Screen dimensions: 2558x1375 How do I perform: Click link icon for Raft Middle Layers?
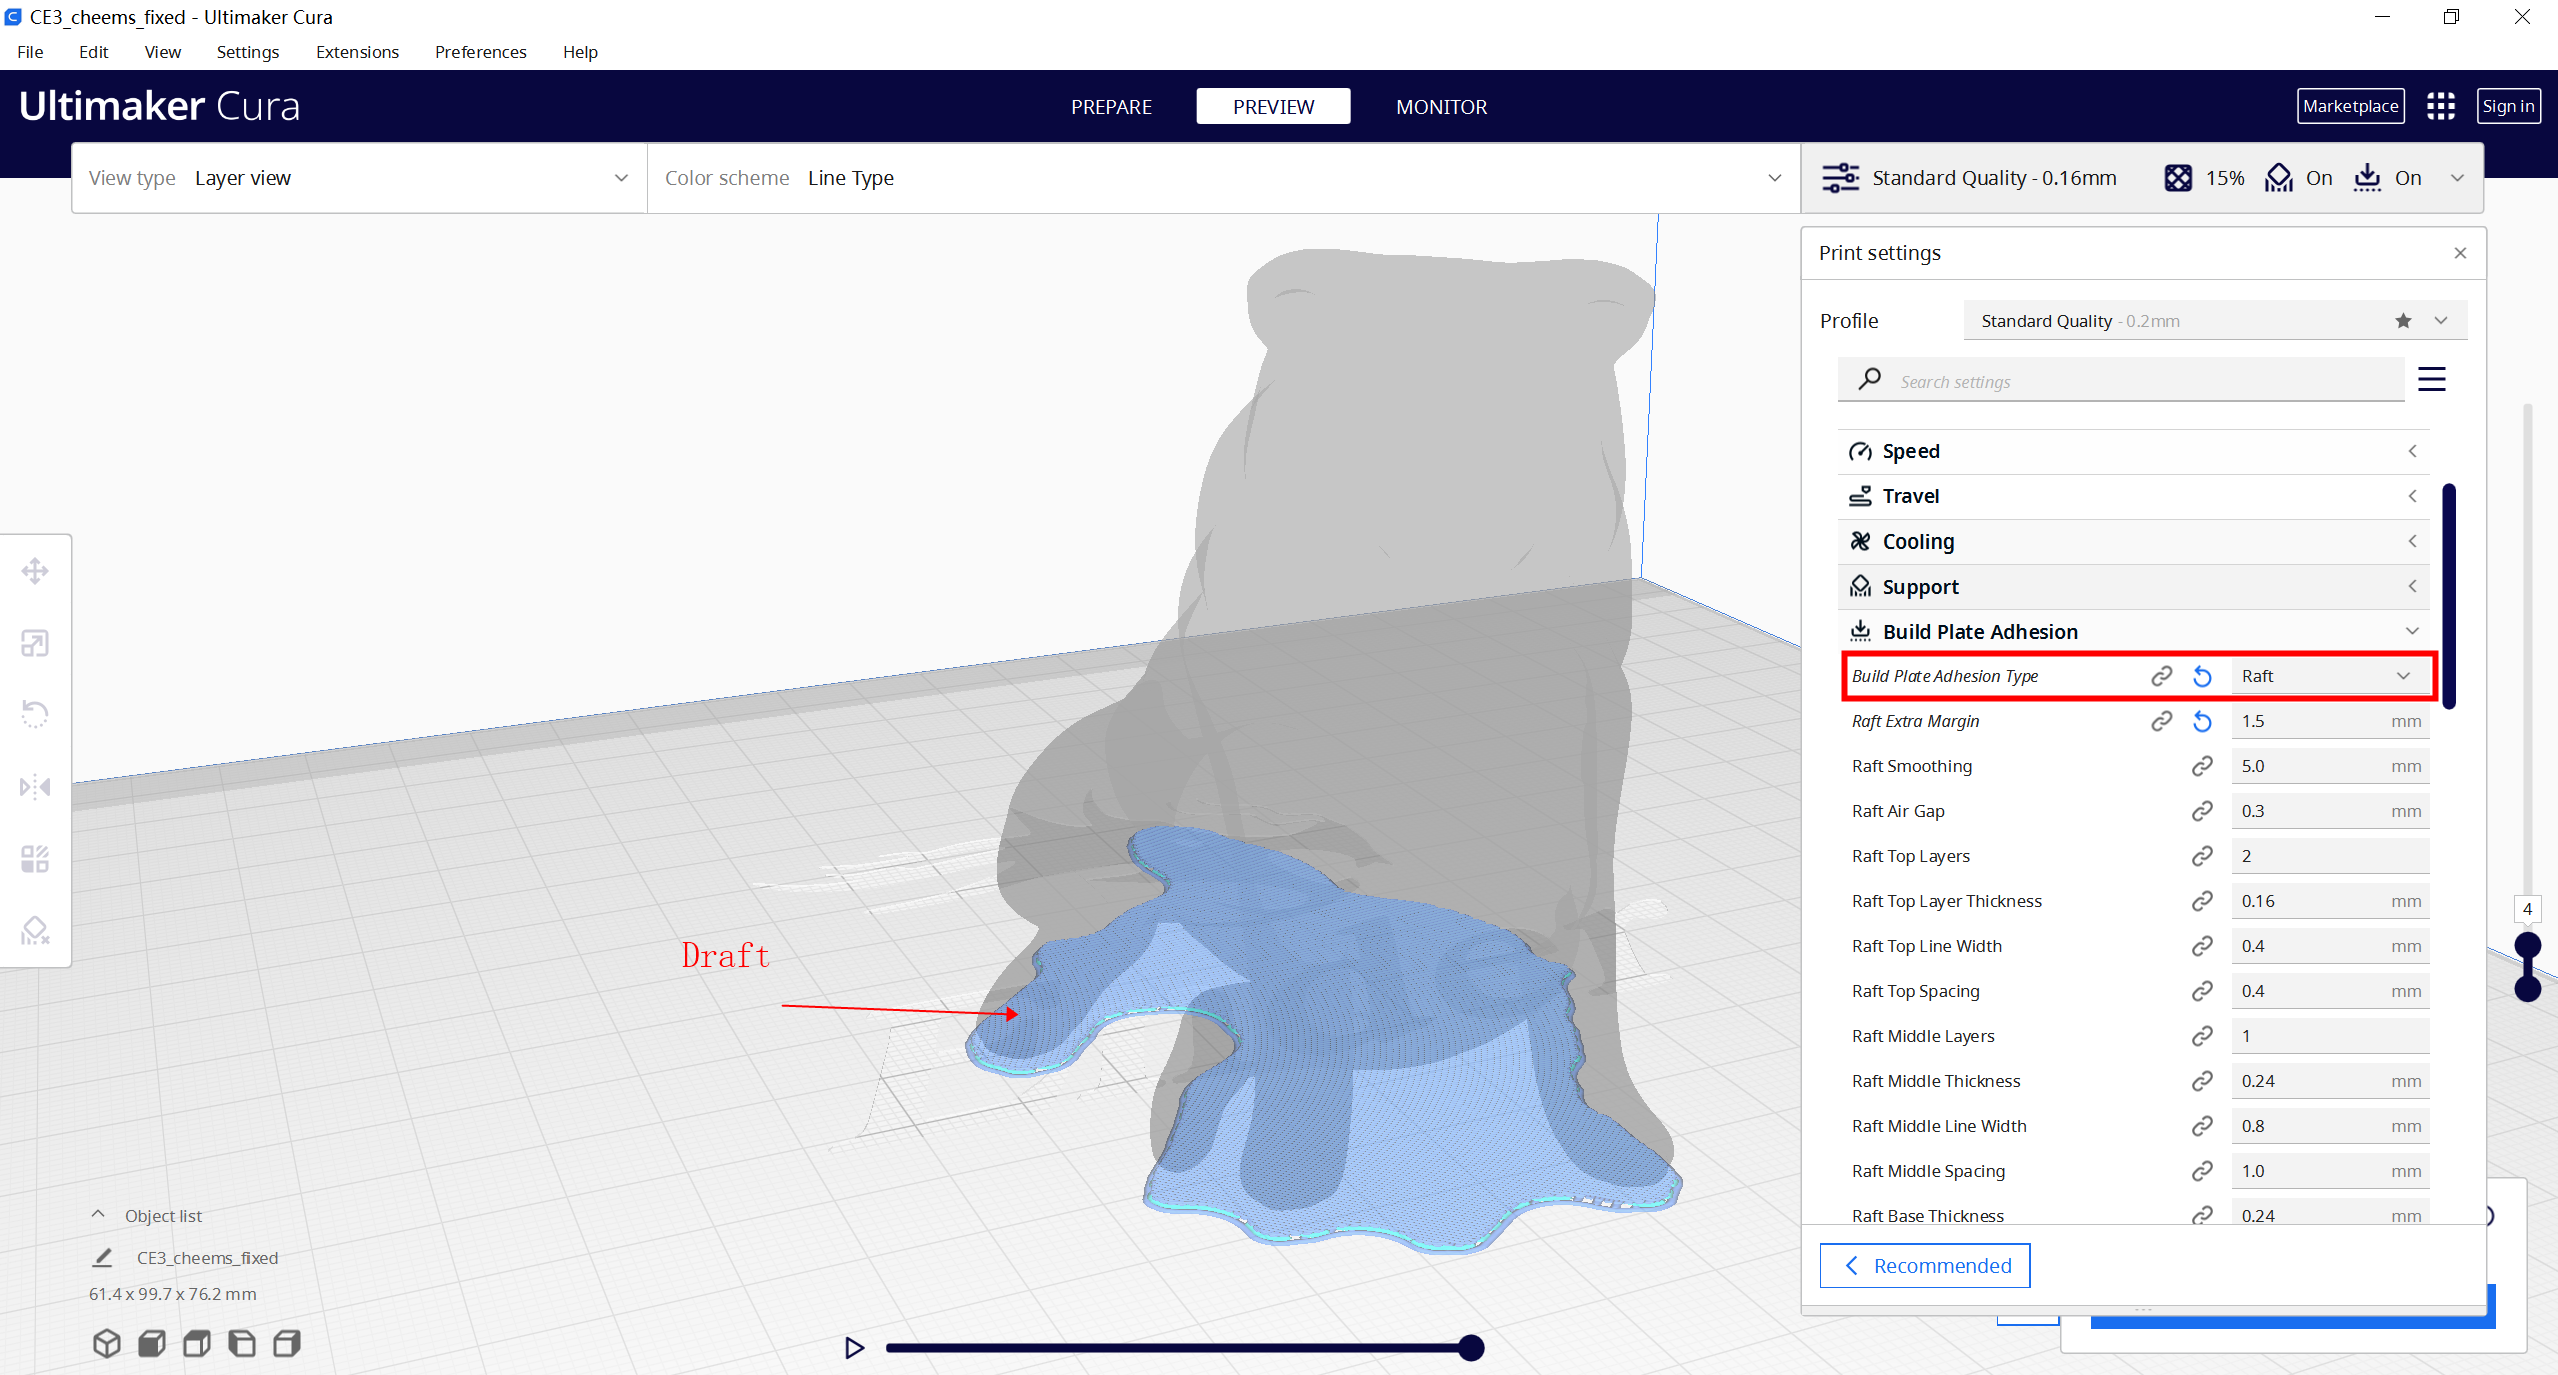coord(2202,1037)
